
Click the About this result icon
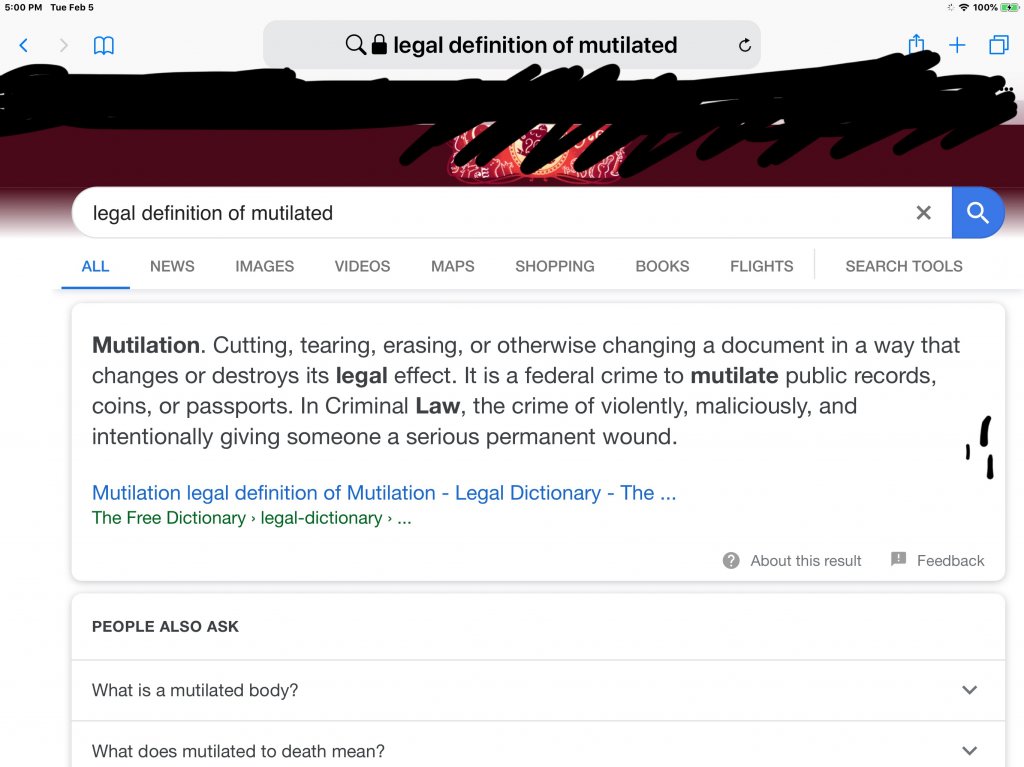[x=732, y=561]
